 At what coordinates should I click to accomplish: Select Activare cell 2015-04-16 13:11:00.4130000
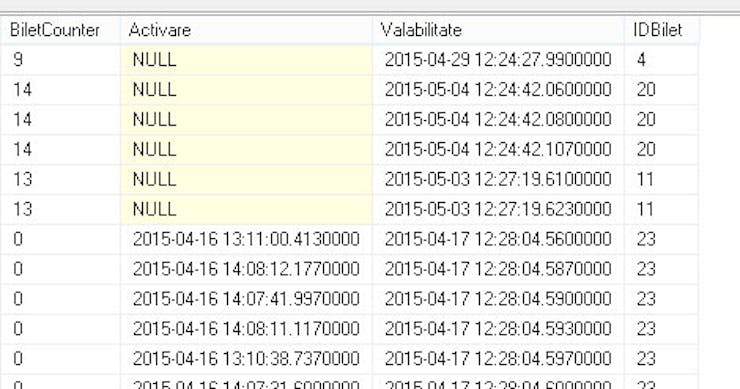tap(246, 239)
